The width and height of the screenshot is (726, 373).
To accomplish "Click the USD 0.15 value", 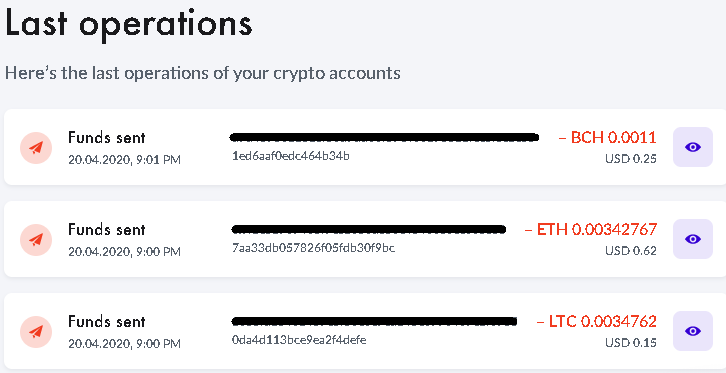I will click(631, 343).
